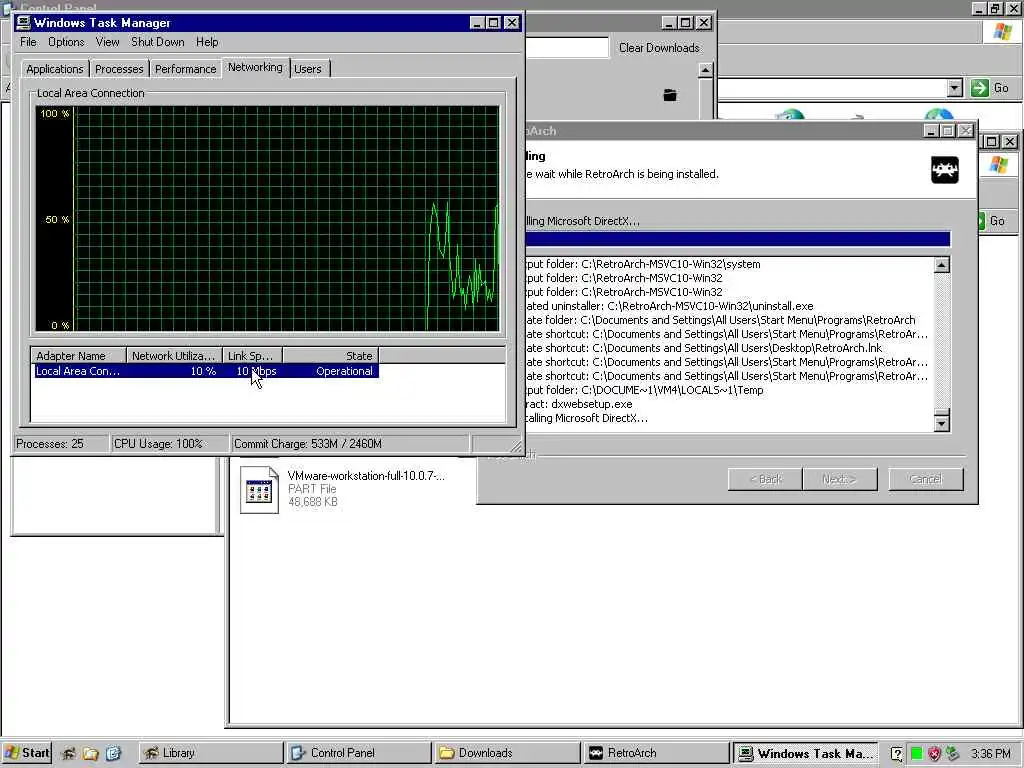Sort by Link Sp... column header
1024x768 pixels.
coord(252,355)
